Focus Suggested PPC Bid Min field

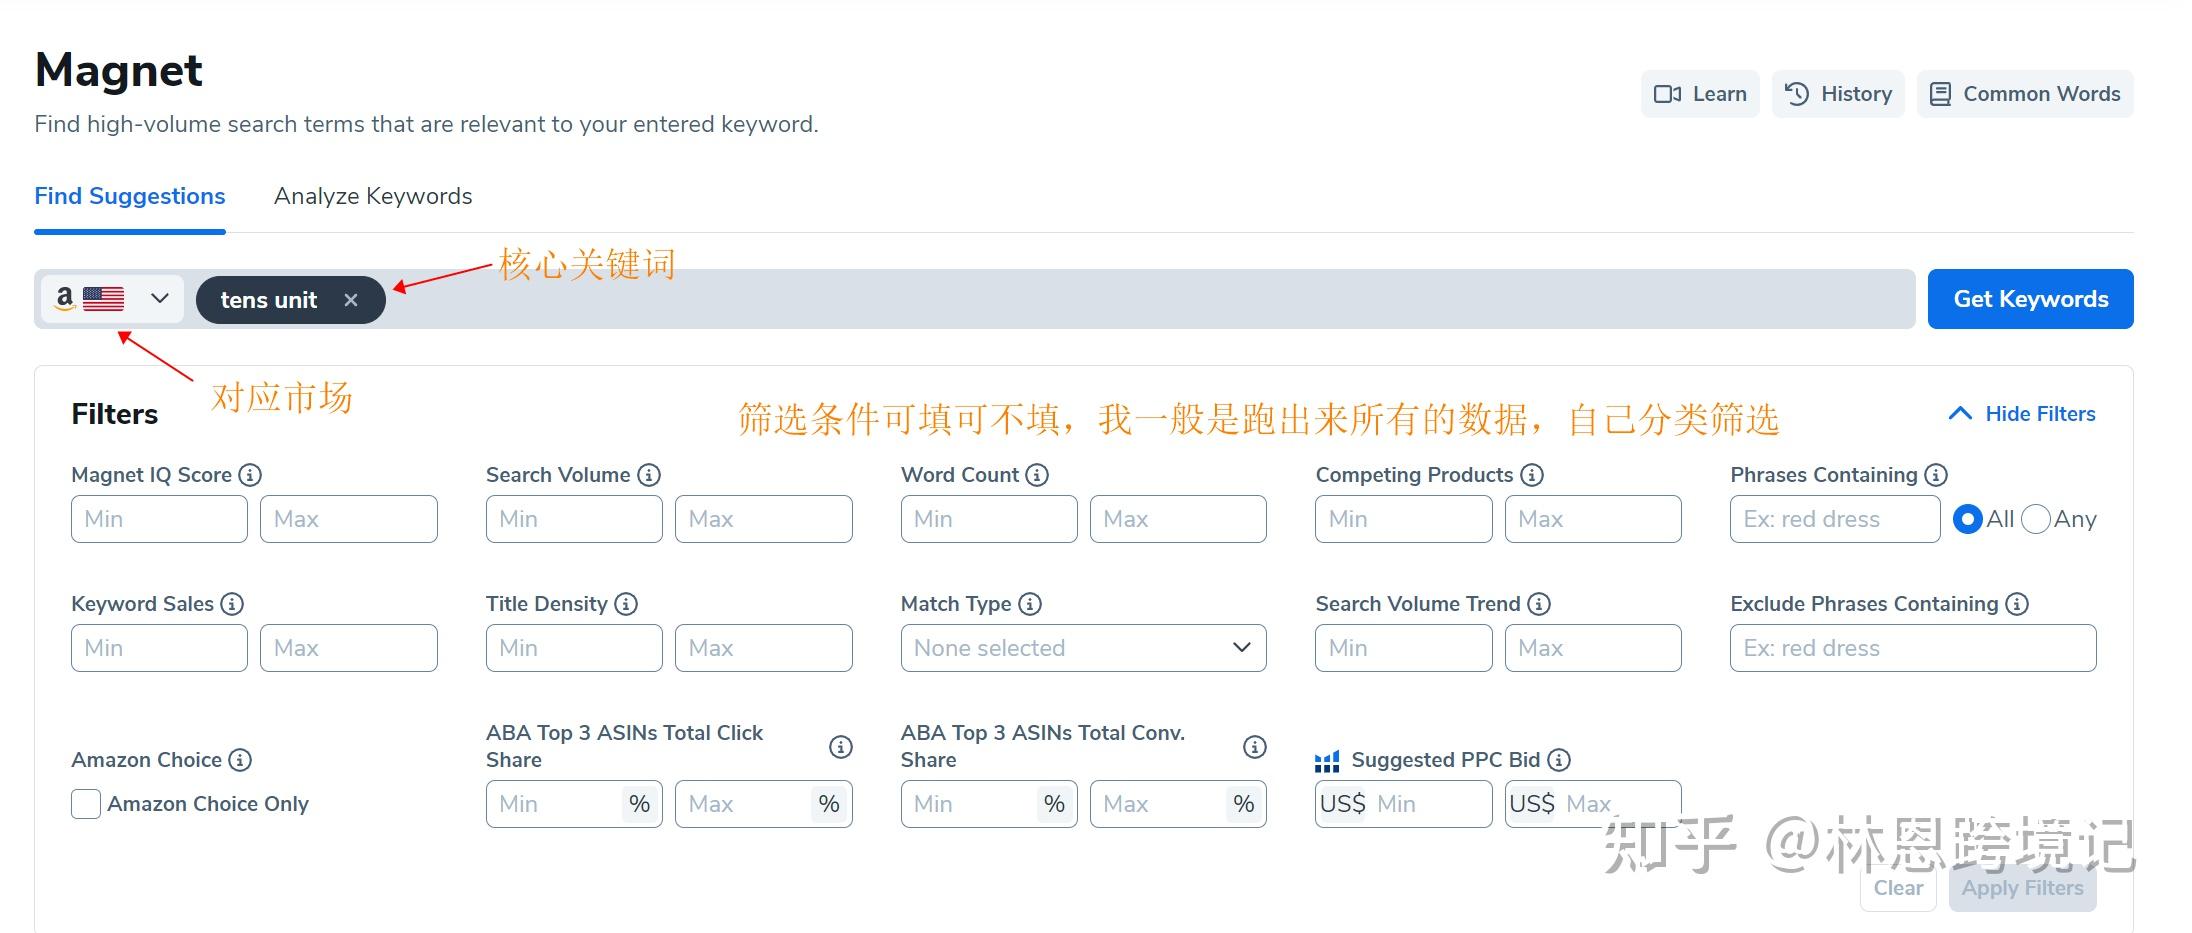coord(1404,804)
